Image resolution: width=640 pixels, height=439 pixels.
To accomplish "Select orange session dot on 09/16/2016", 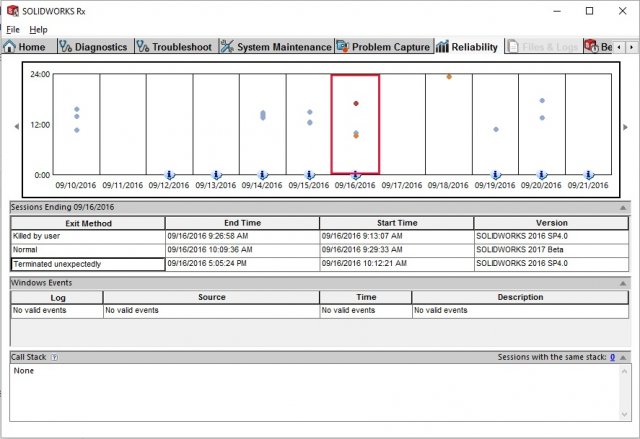I will pos(356,136).
